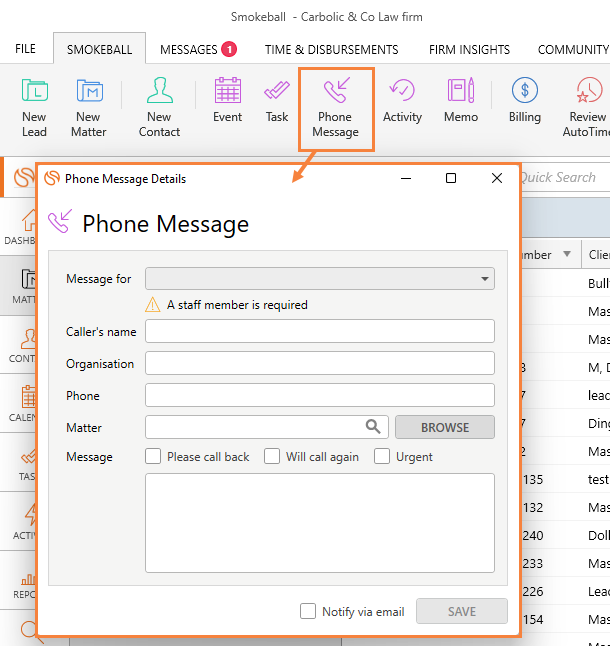Image resolution: width=610 pixels, height=646 pixels.
Task: Create a New Matter from the ribbon
Action: (89, 108)
